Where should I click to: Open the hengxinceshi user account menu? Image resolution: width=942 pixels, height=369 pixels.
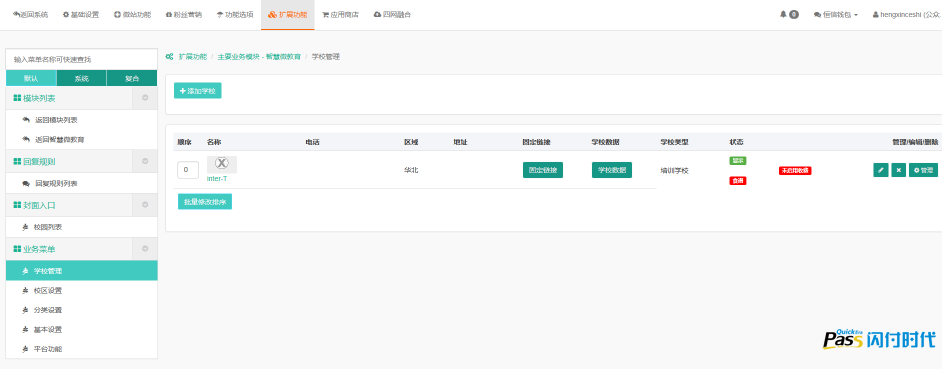coord(907,14)
